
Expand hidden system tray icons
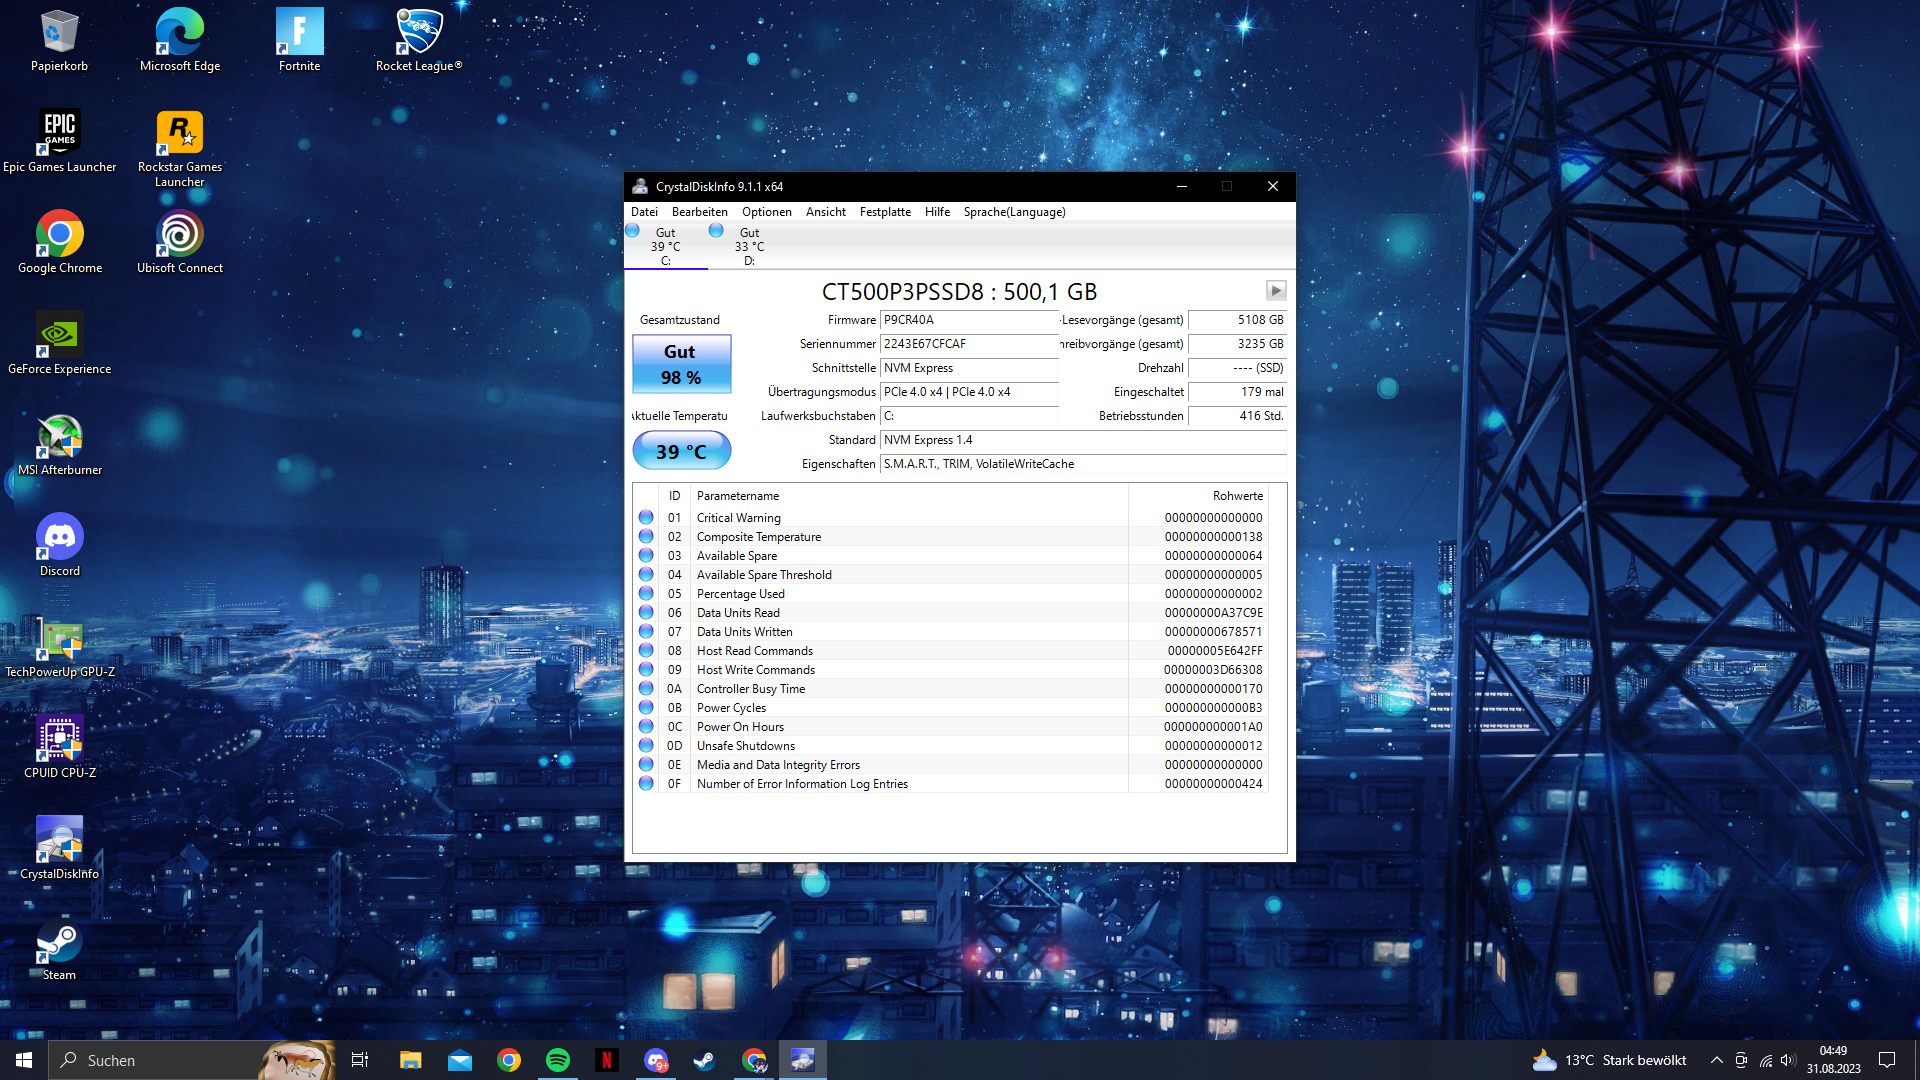coord(1716,1060)
